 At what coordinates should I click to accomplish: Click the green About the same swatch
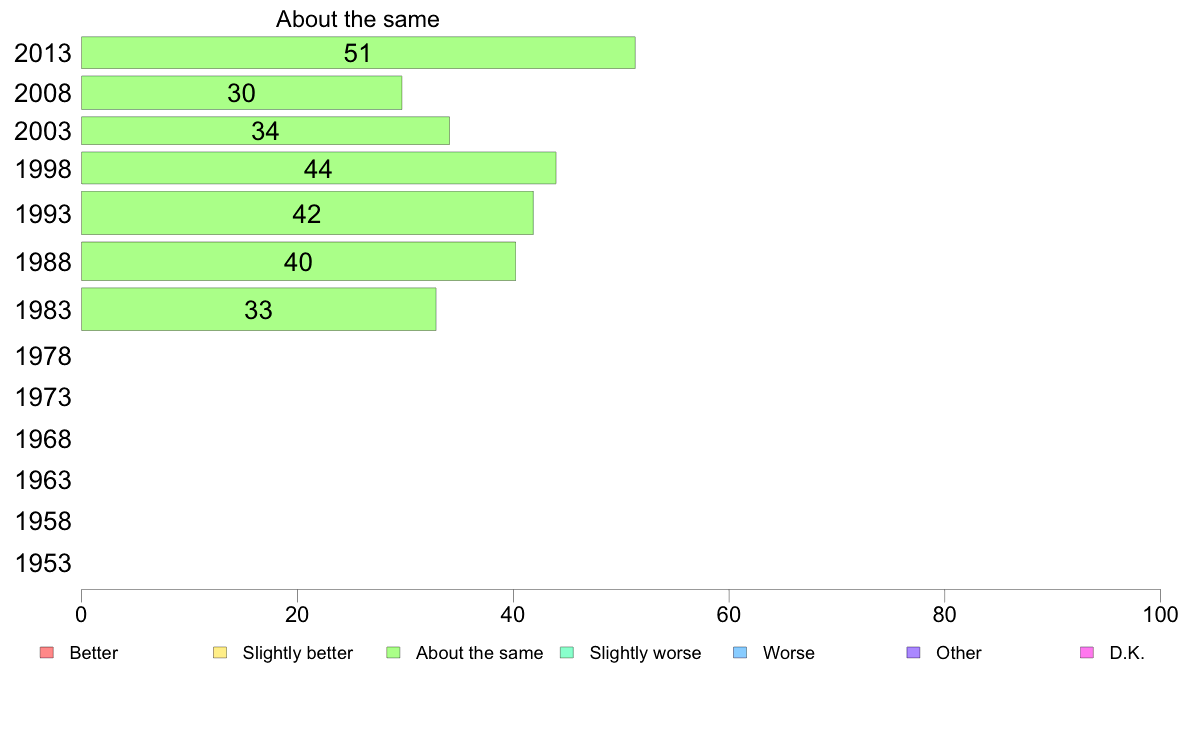[393, 653]
